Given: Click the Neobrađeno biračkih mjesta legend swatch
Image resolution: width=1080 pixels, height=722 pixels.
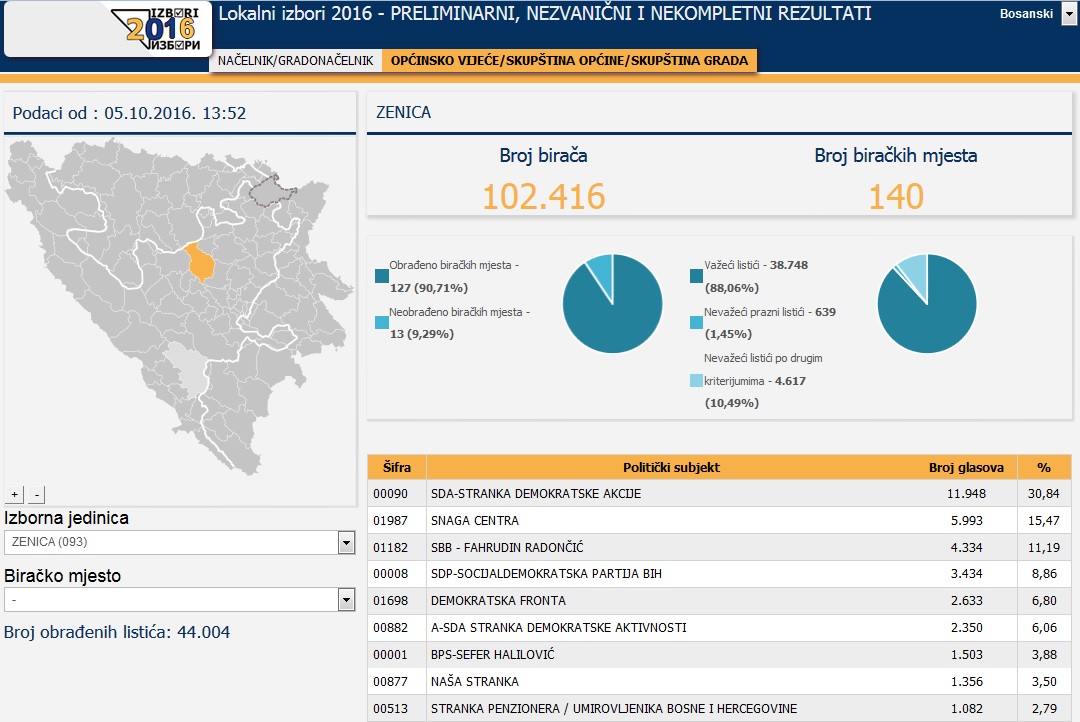Looking at the screenshot, I should [x=382, y=322].
